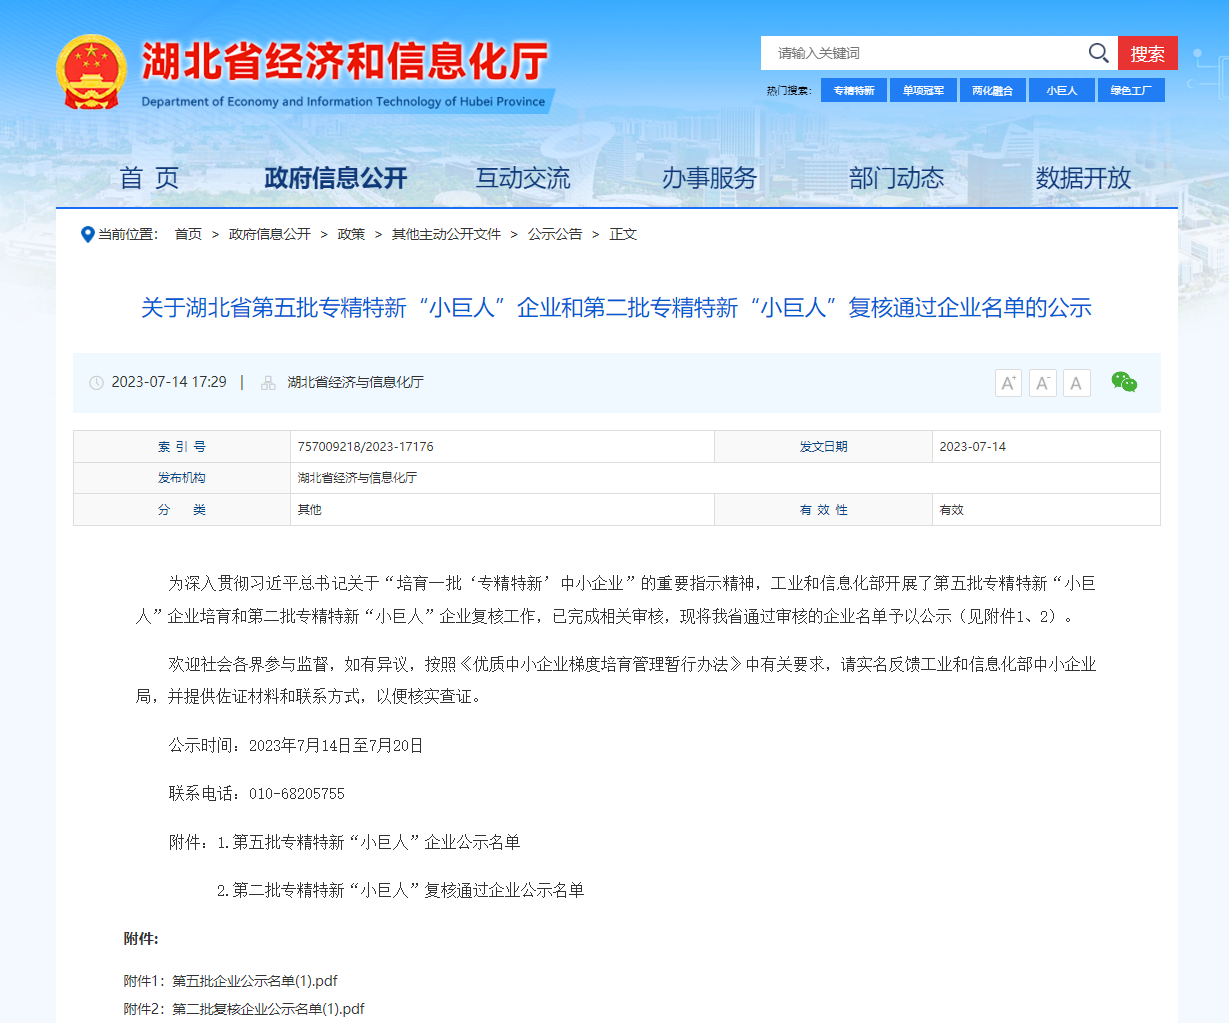Choose the 单项冠军 hot search tag

(x=923, y=90)
